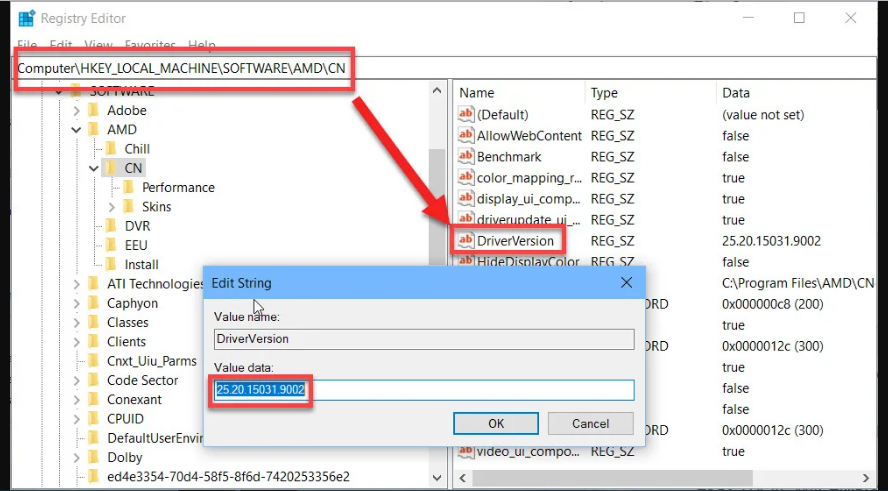Image resolution: width=888 pixels, height=491 pixels.
Task: Expand the Adobe registry key
Action: 76,110
